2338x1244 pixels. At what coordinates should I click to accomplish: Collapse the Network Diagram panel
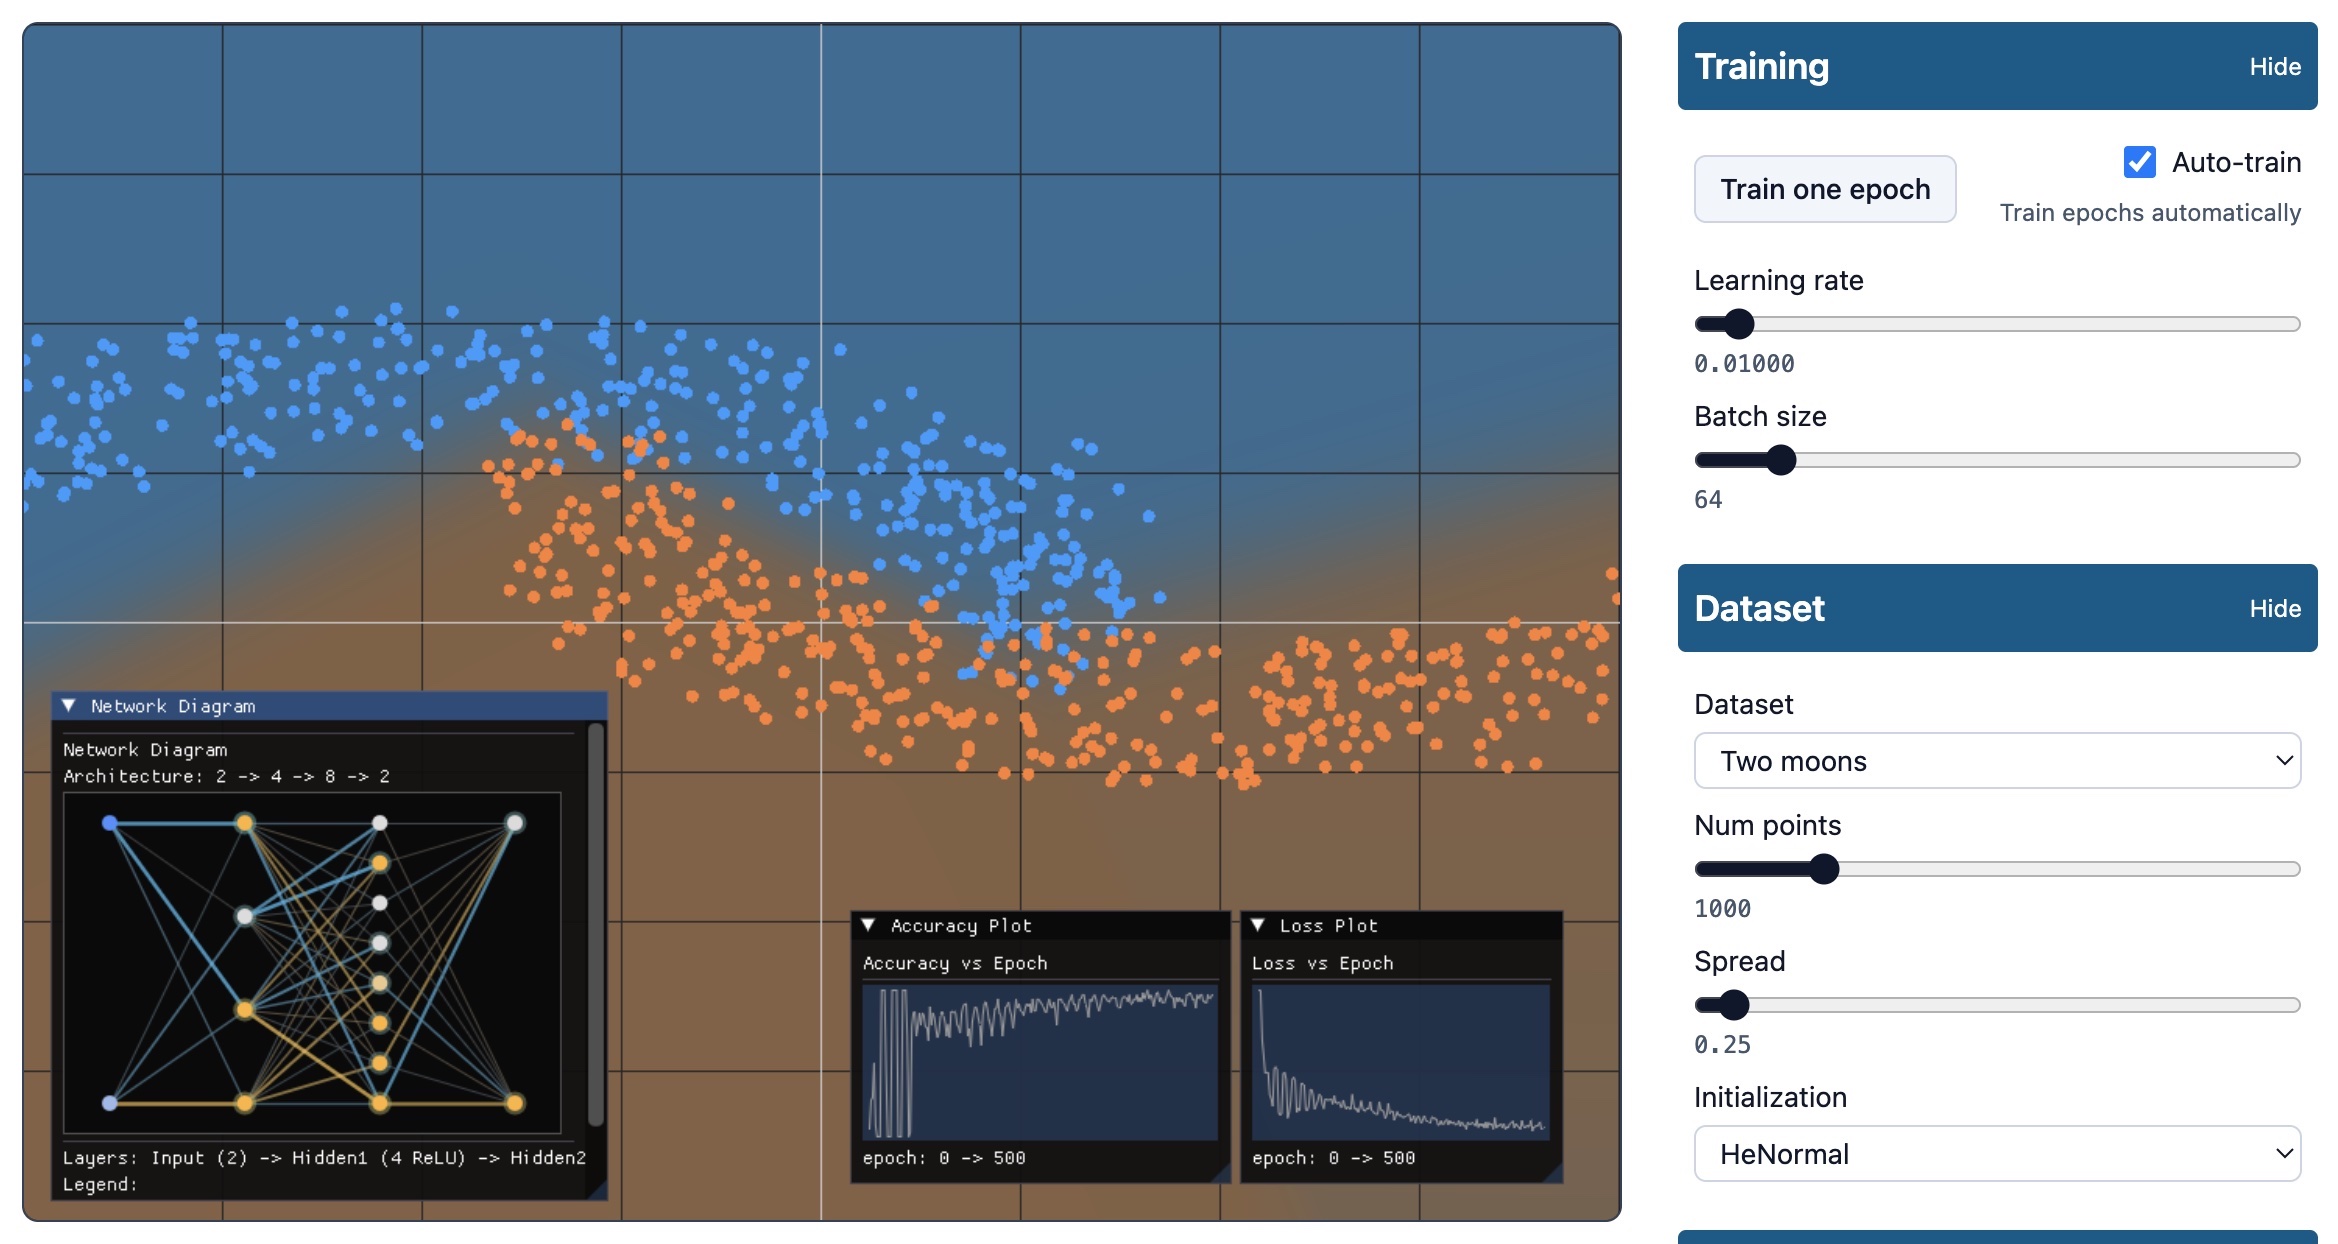click(x=68, y=706)
